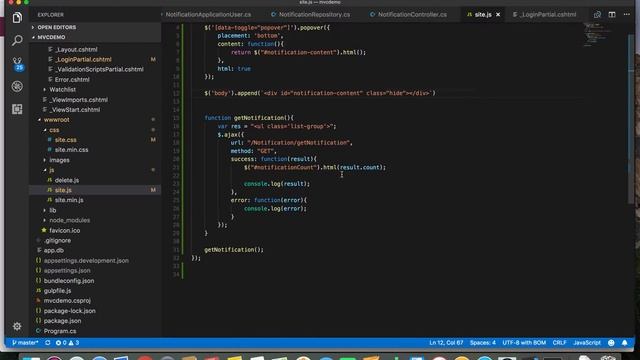Open gulpfile.js file
The image size is (640, 360).
(x=57, y=291)
